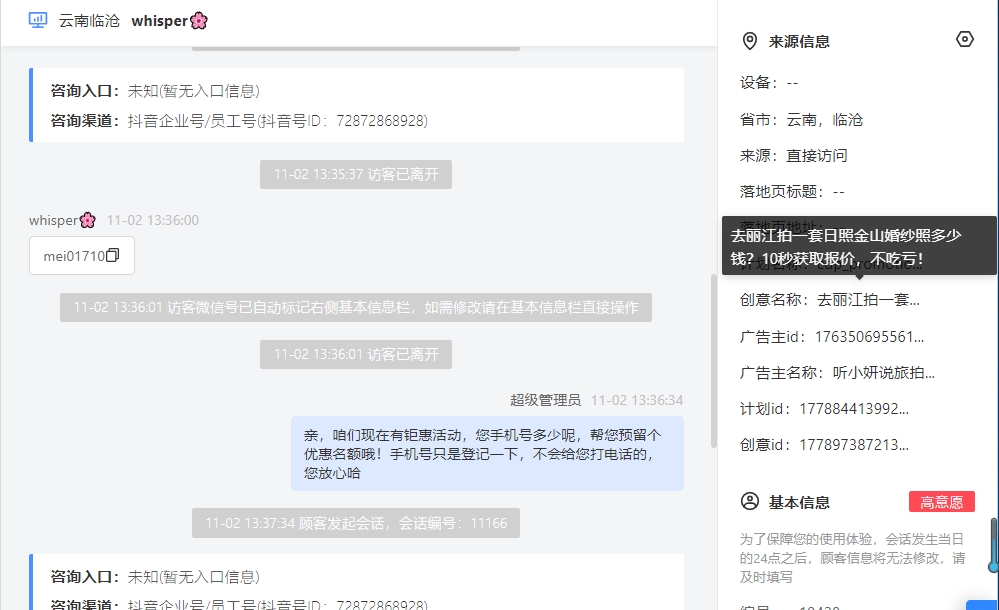Click the red 高意愿 tag
This screenshot has height=610, width=999.
(x=942, y=502)
